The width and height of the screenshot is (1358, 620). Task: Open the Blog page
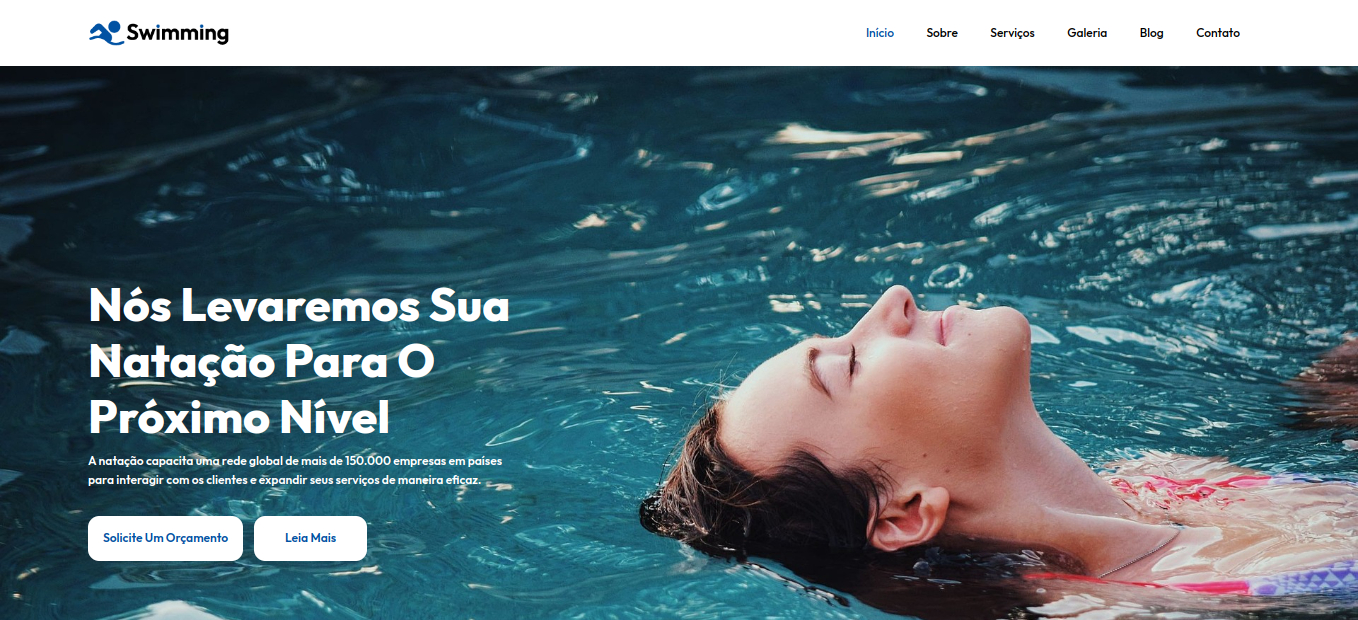(1151, 33)
